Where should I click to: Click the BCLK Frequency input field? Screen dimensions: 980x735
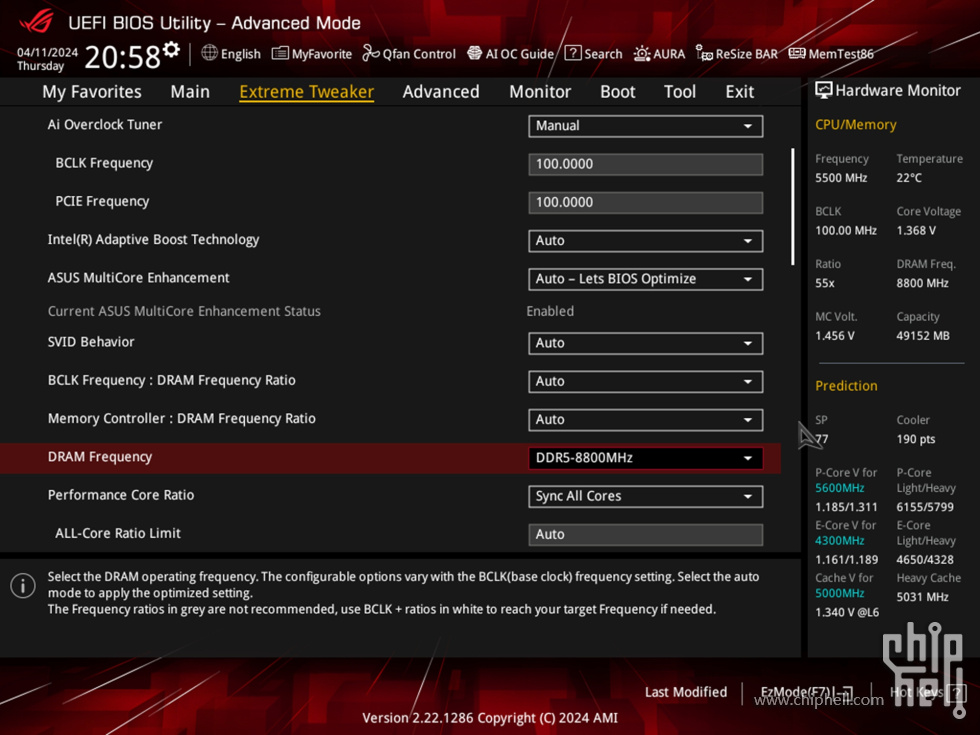pyautogui.click(x=645, y=164)
